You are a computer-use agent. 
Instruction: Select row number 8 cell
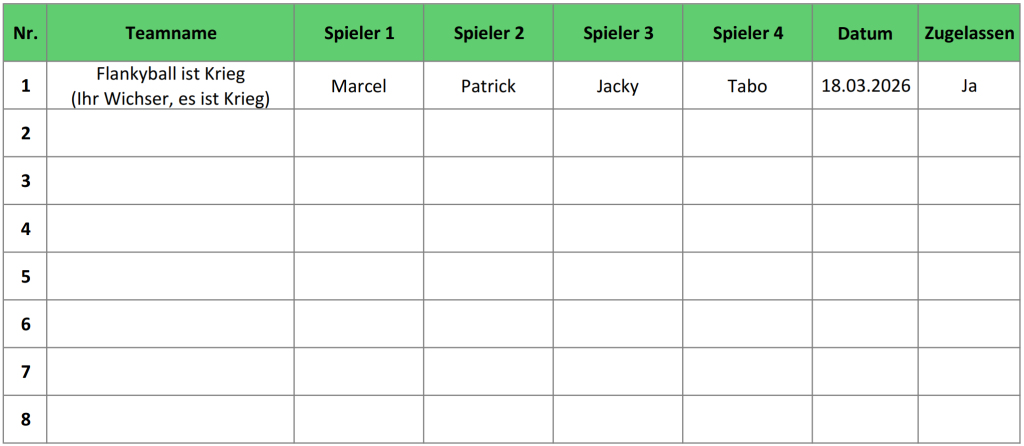tap(25, 419)
